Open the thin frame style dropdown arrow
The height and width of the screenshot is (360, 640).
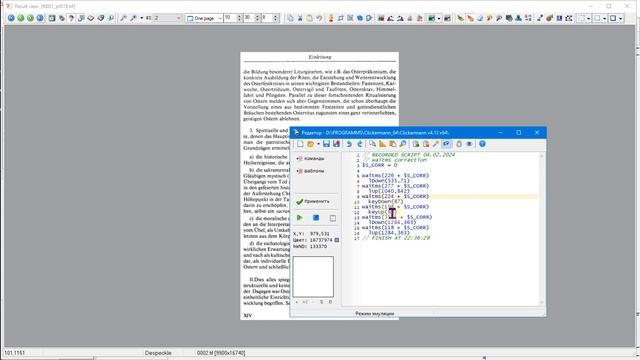click(x=604, y=18)
